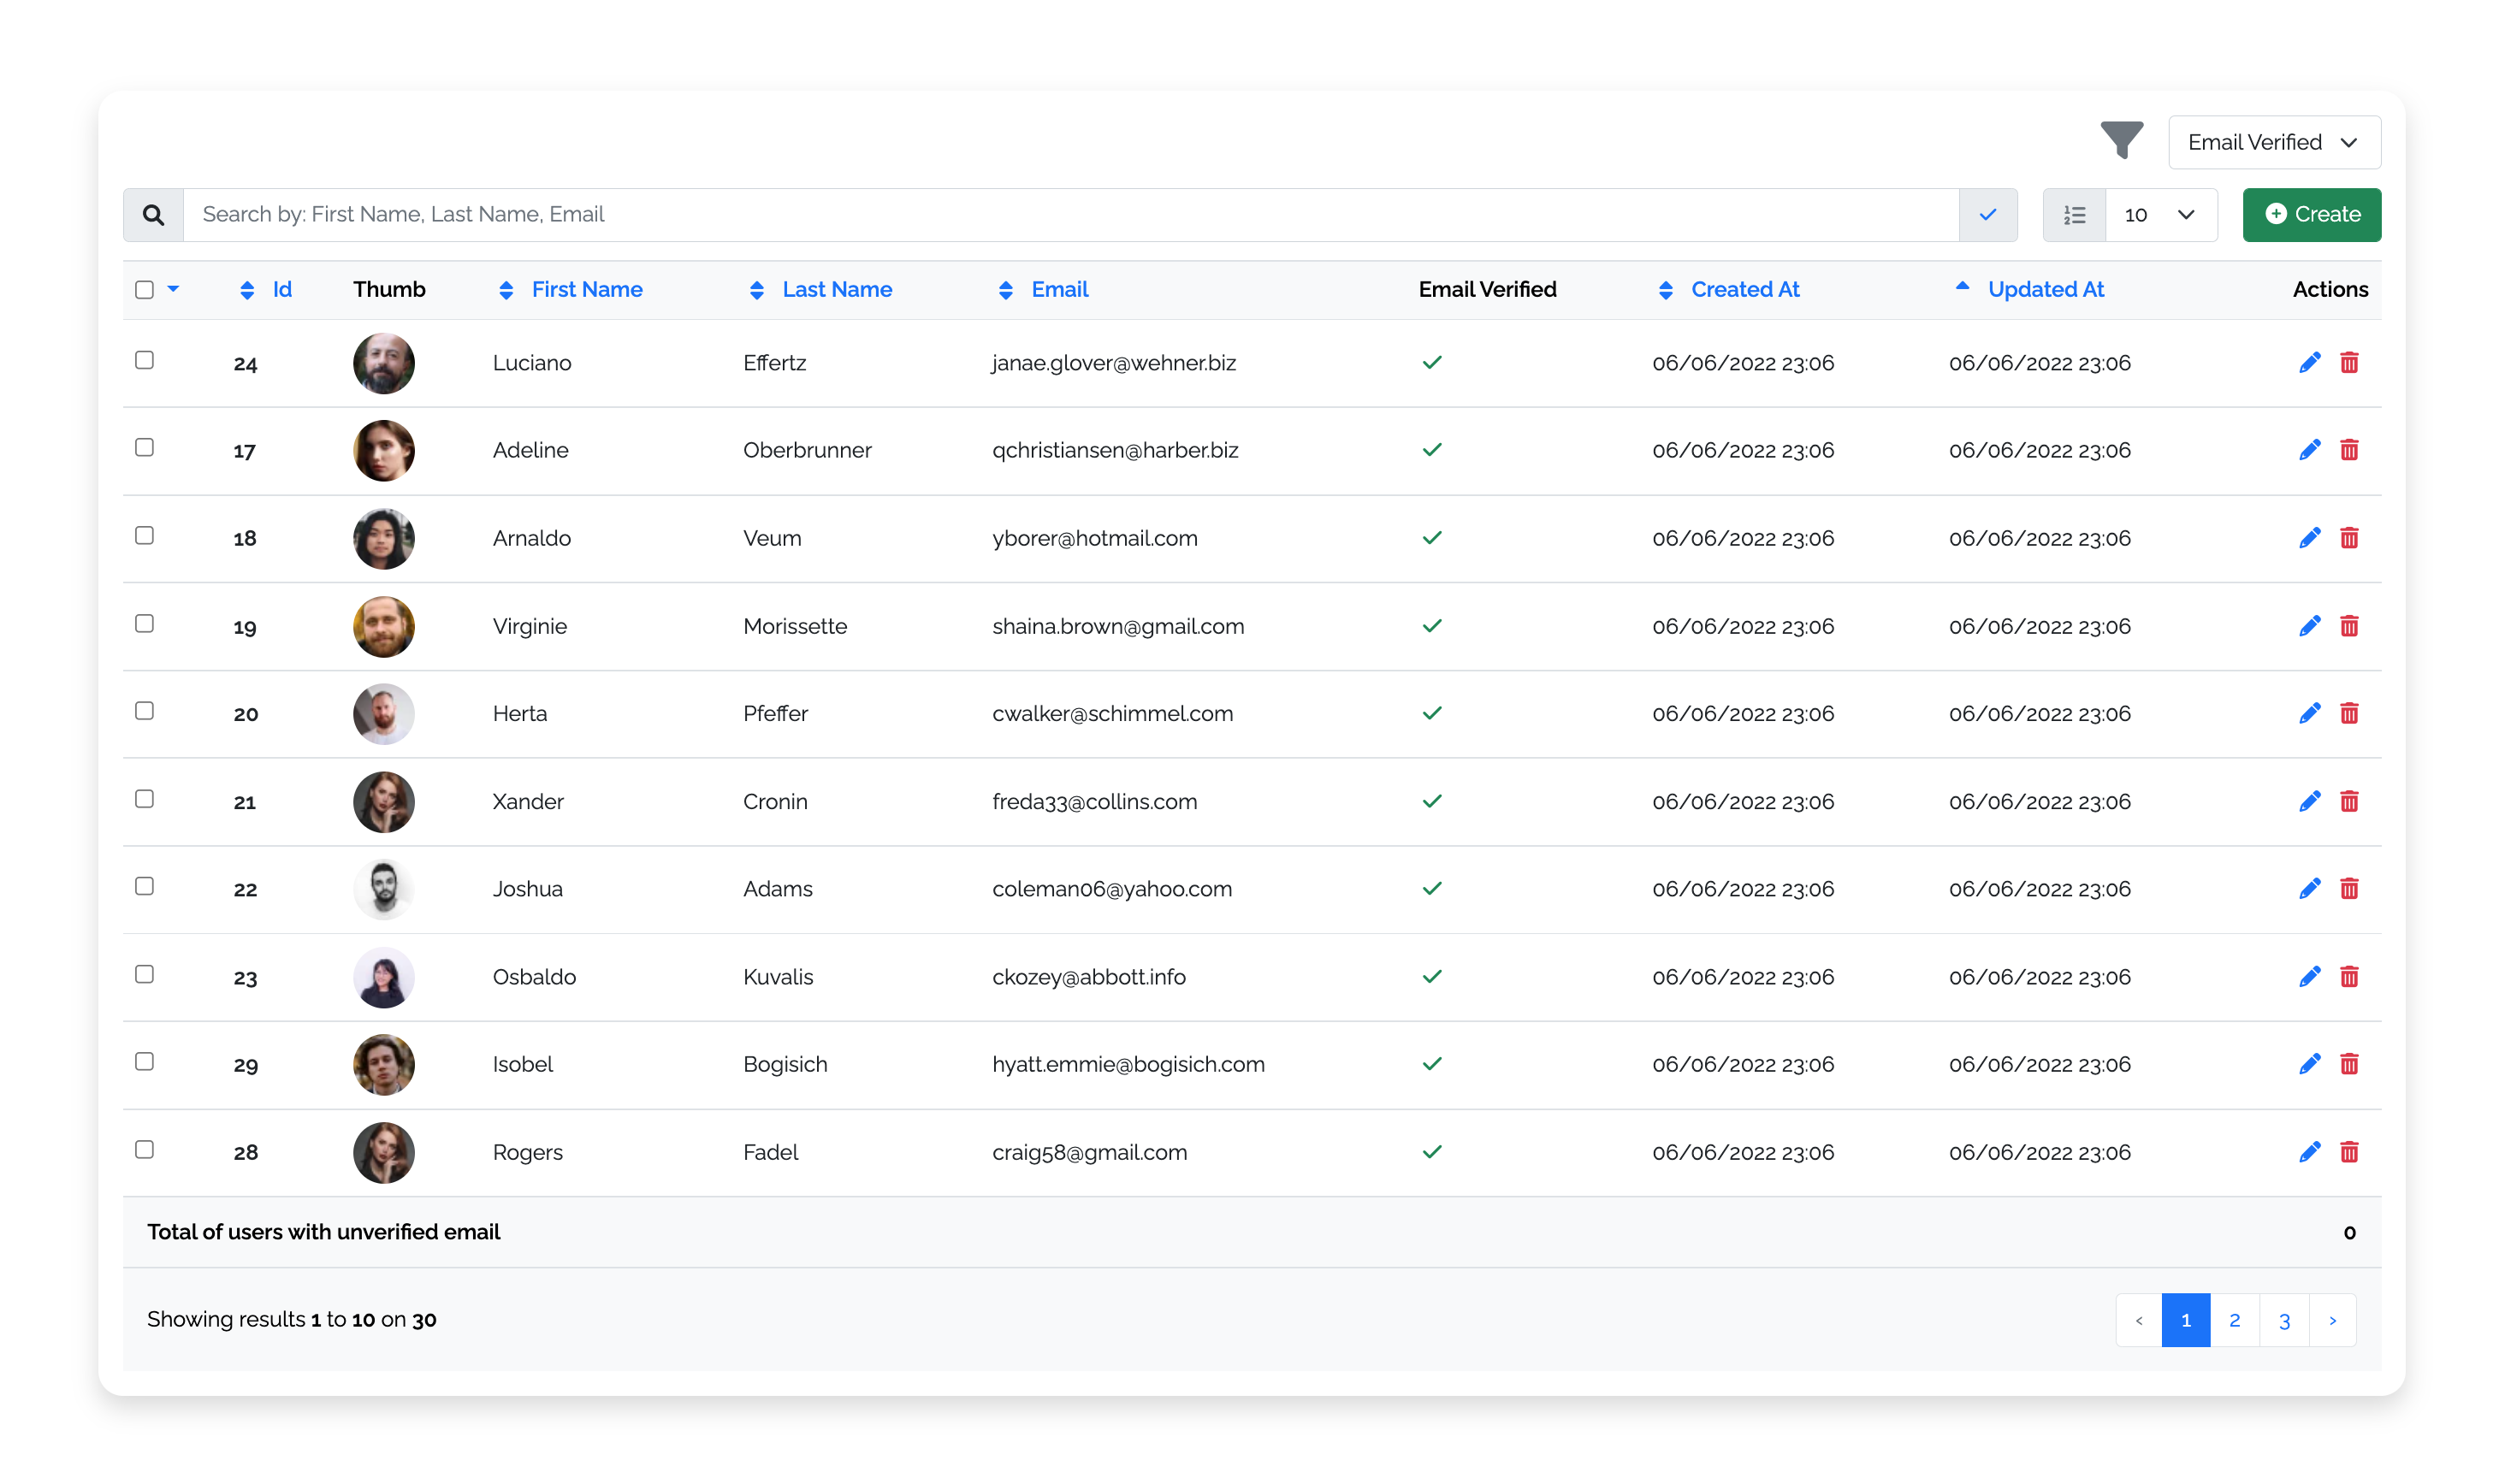Sort the table by First Name
Screen dimensions: 2505x1484
pos(587,289)
